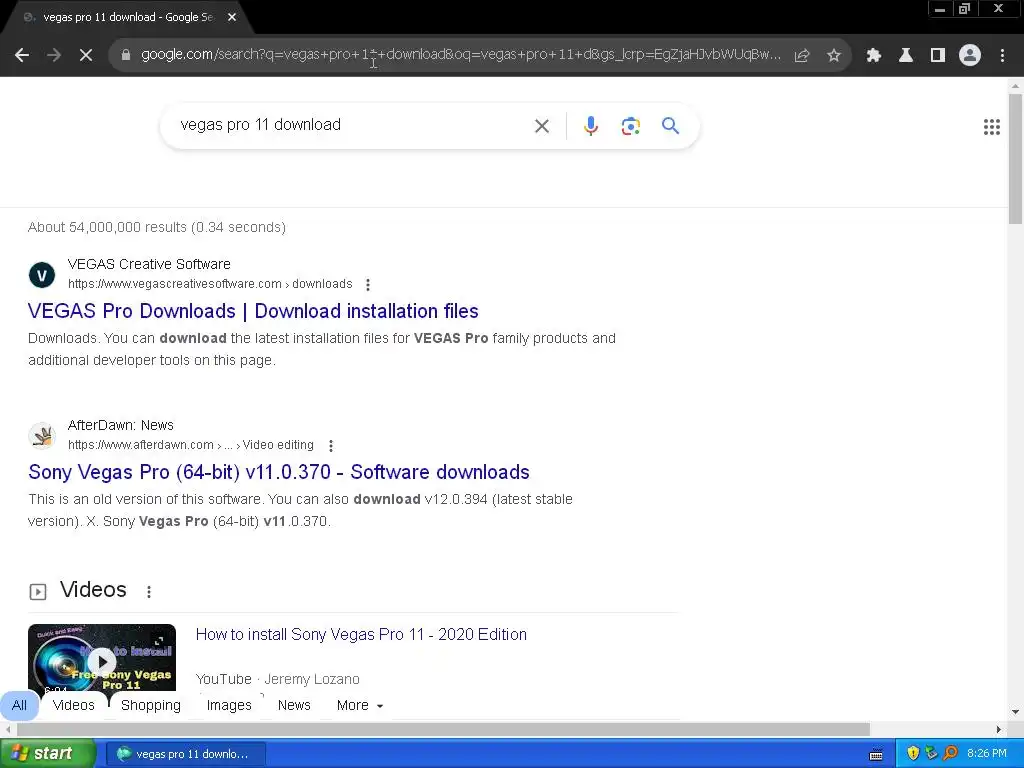Image resolution: width=1024 pixels, height=768 pixels.
Task: Click the YouTube · Jeremy Lozano source text
Action: click(278, 679)
